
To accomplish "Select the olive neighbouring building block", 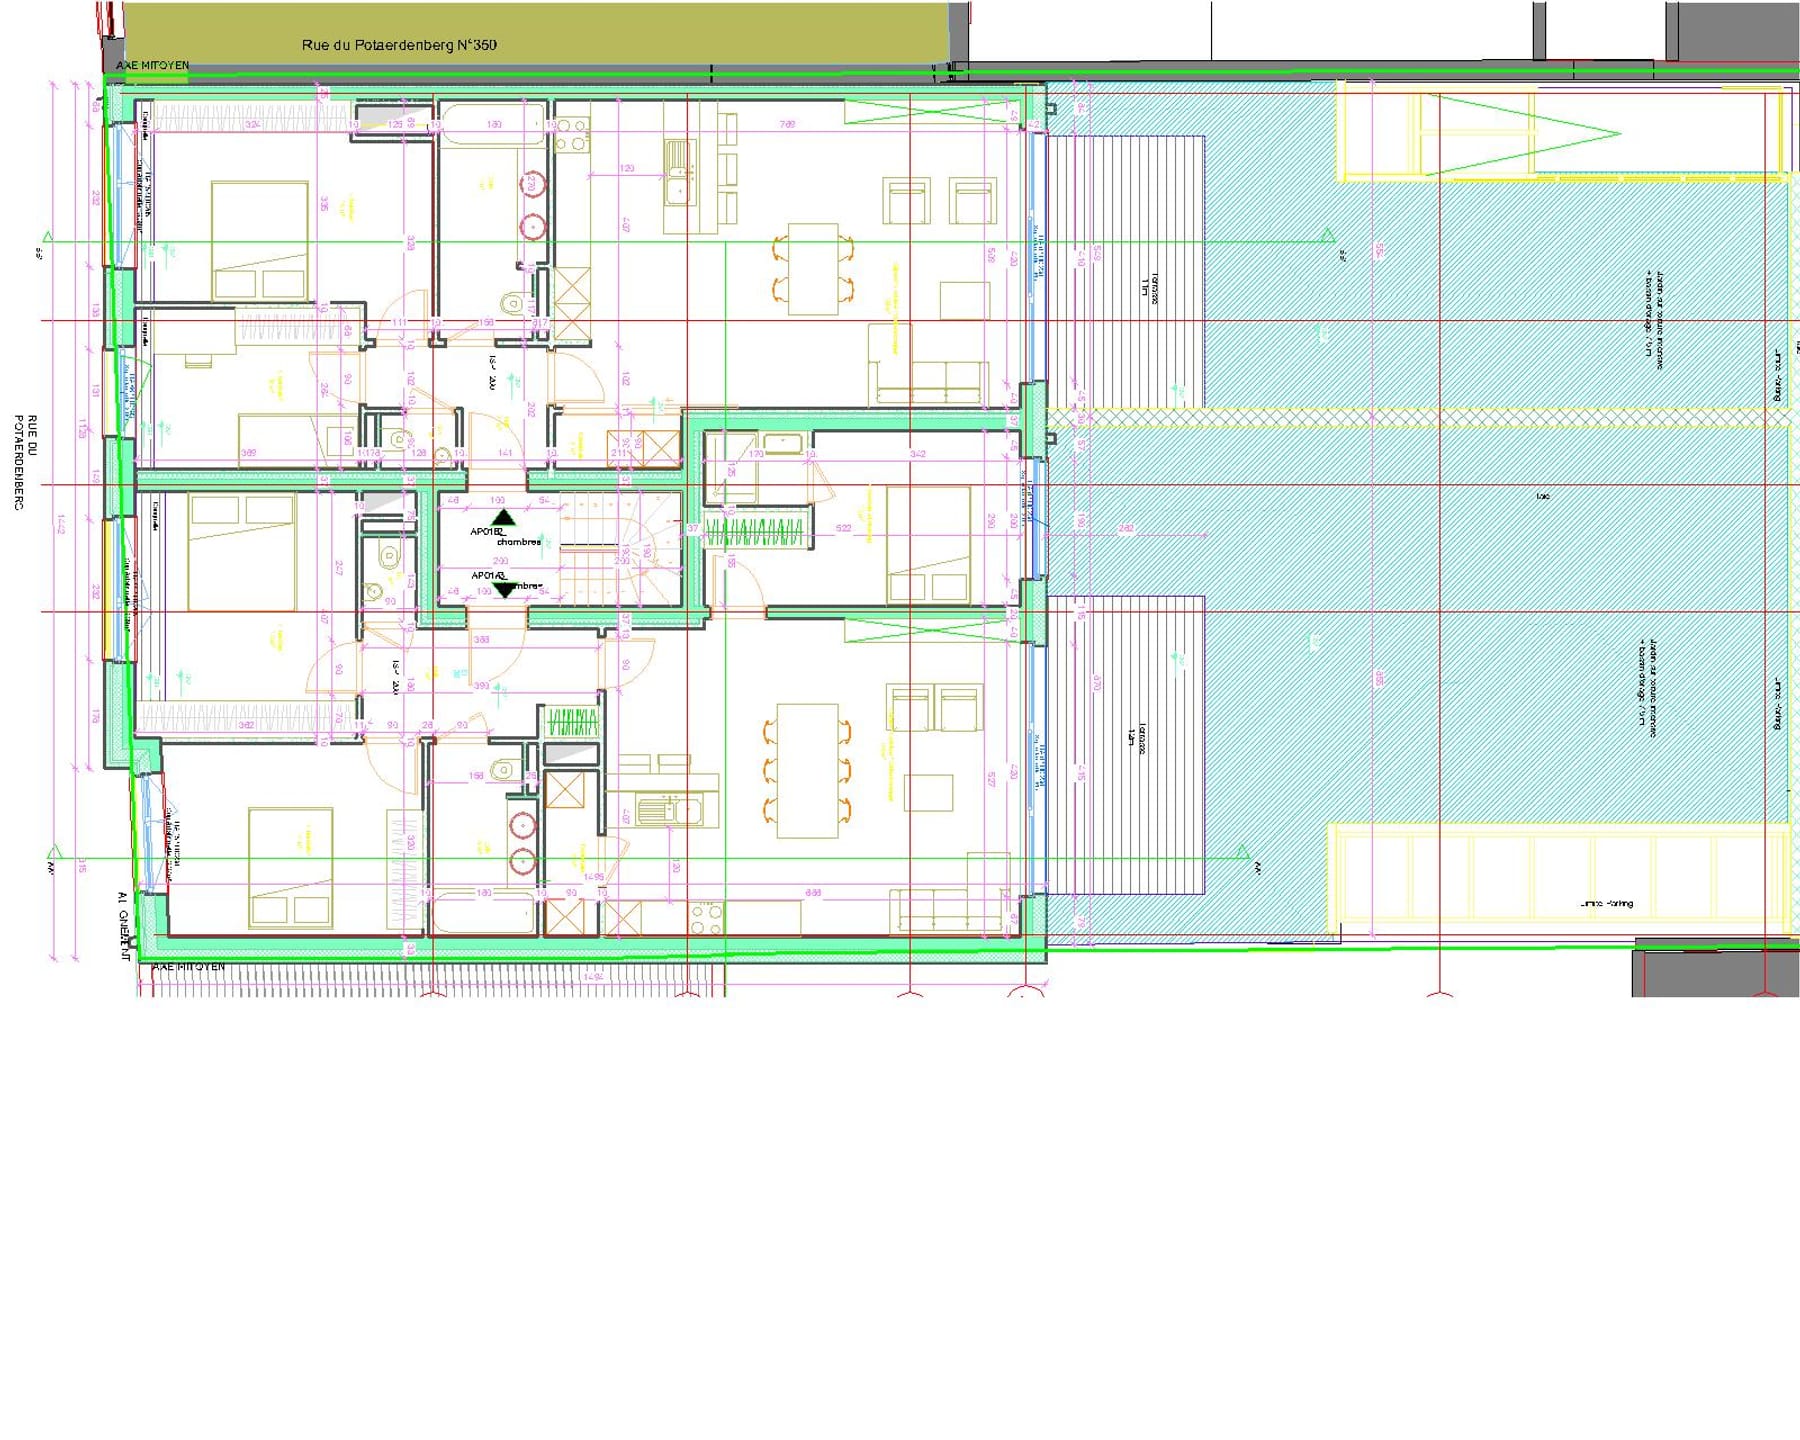I will [x=537, y=32].
